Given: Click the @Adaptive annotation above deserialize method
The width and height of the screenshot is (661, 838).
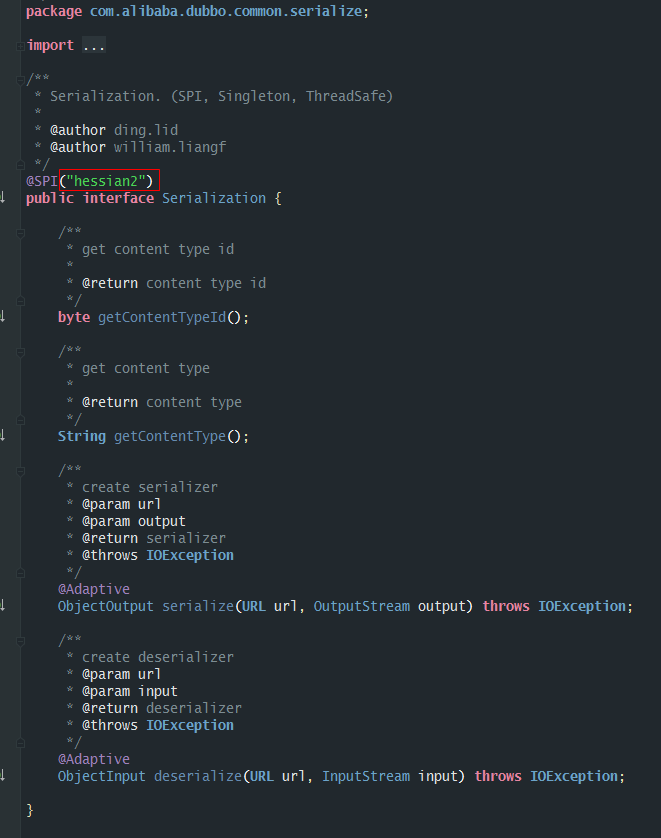Looking at the screenshot, I should 93,759.
